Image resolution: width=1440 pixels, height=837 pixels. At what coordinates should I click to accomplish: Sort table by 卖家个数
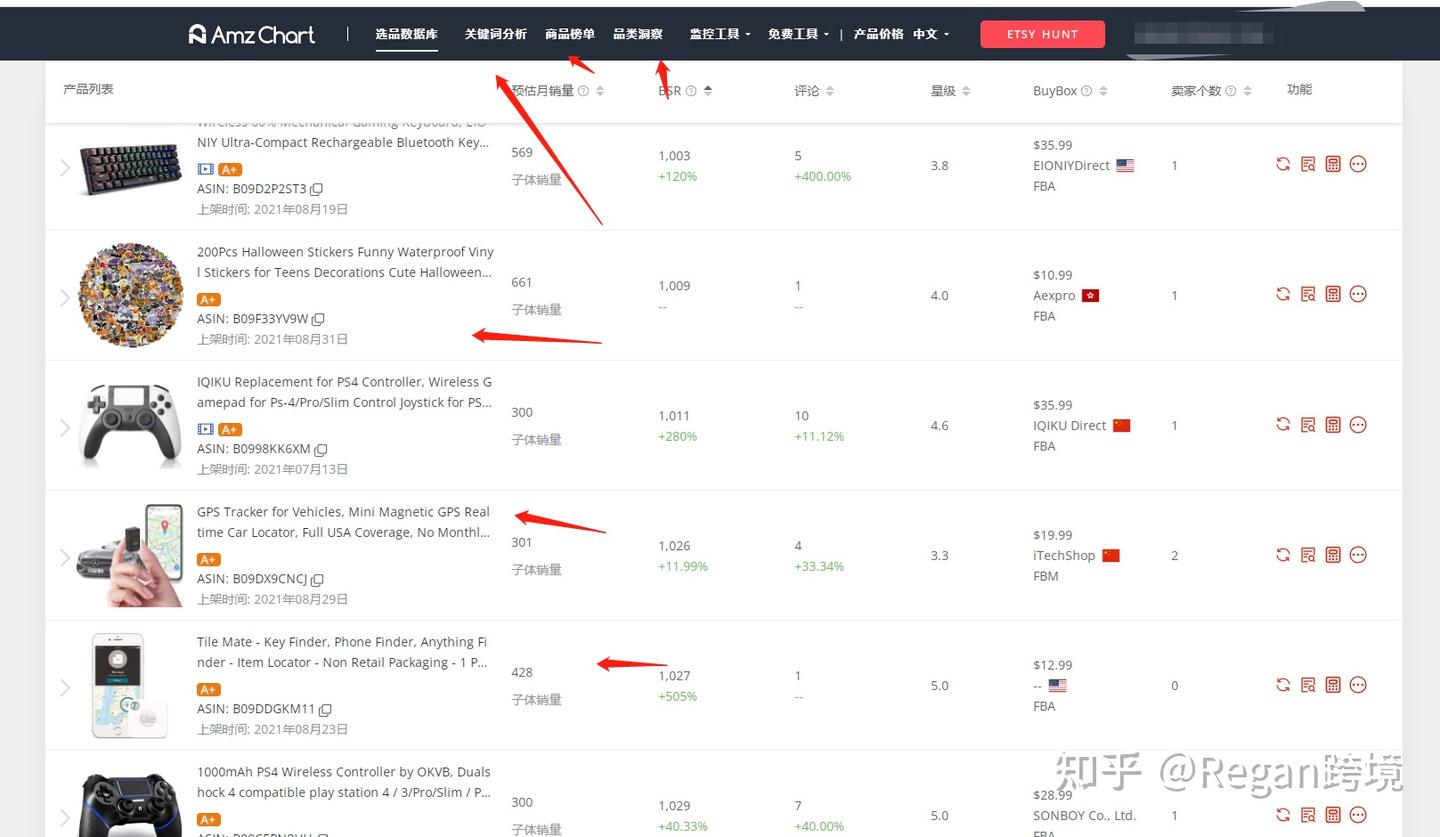click(x=1247, y=91)
